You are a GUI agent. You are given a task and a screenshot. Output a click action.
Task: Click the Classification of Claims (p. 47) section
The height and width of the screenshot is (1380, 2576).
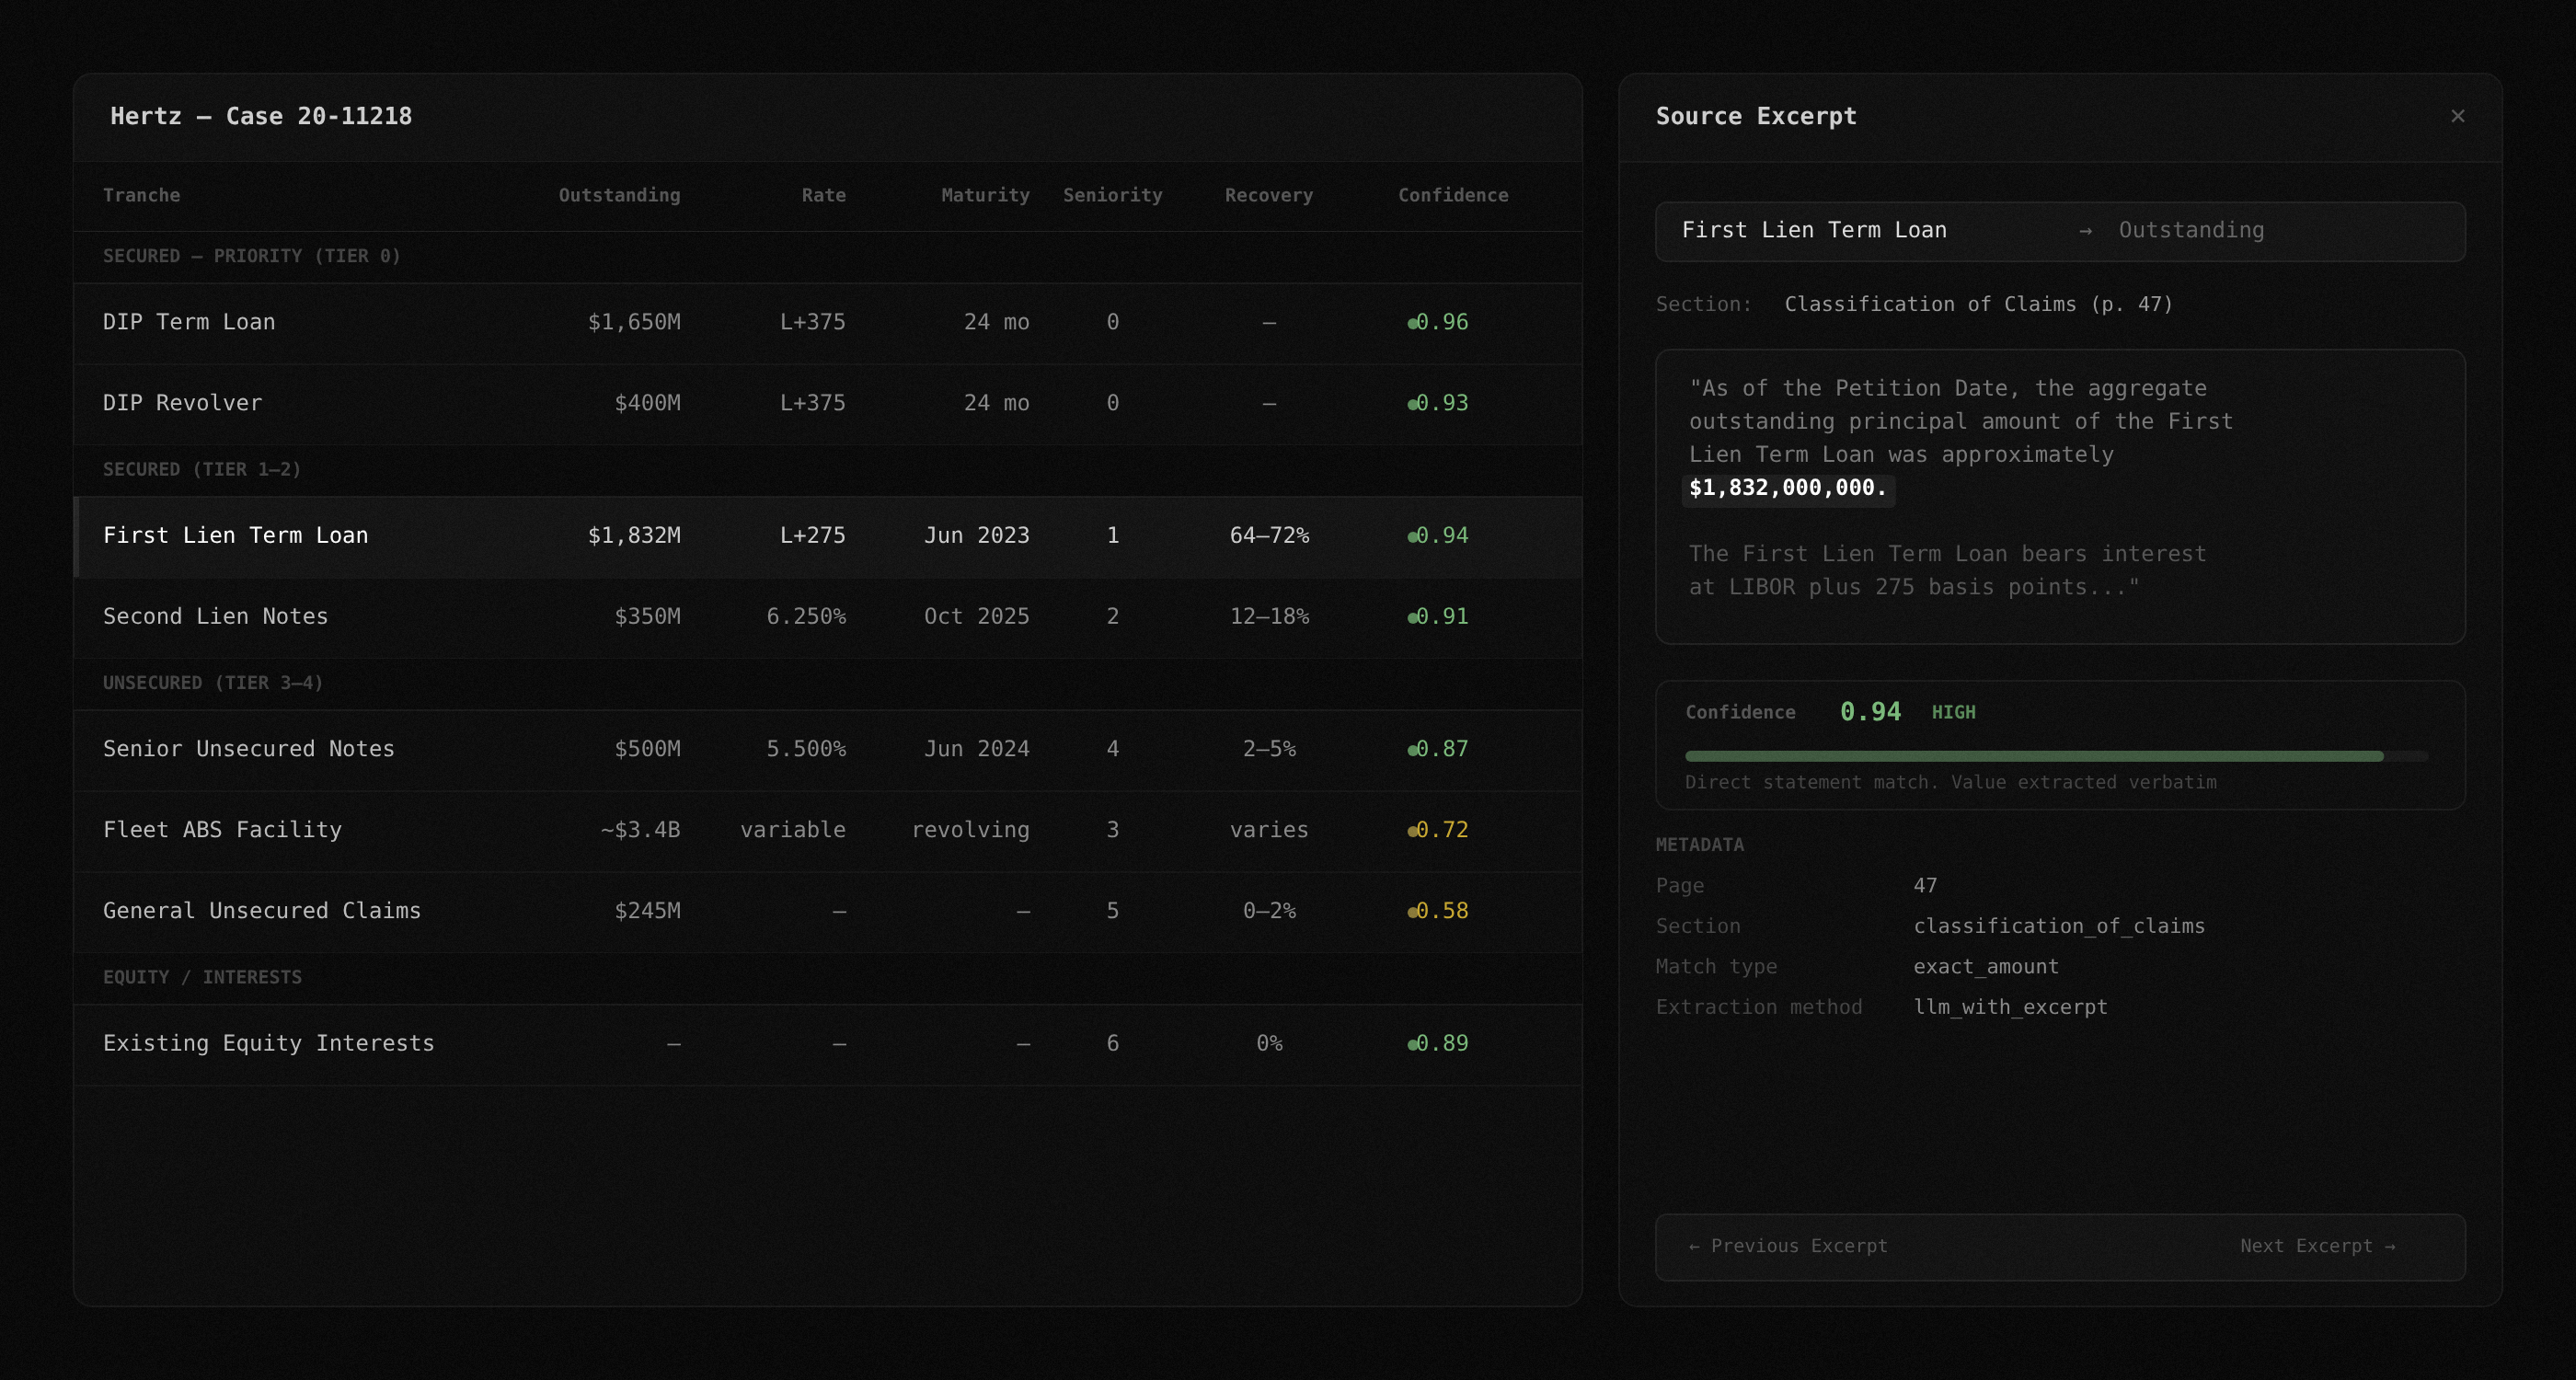(1978, 305)
